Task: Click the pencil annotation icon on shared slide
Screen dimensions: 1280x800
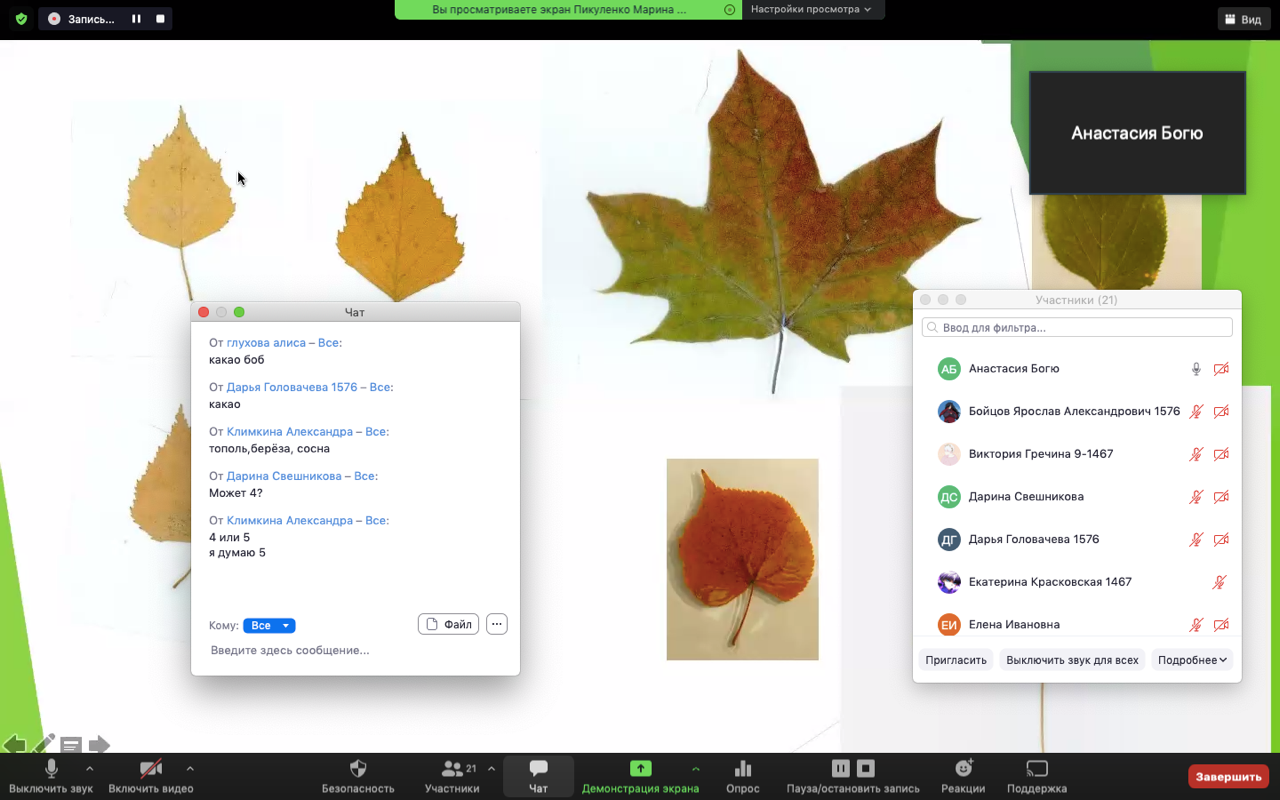Action: [43, 744]
